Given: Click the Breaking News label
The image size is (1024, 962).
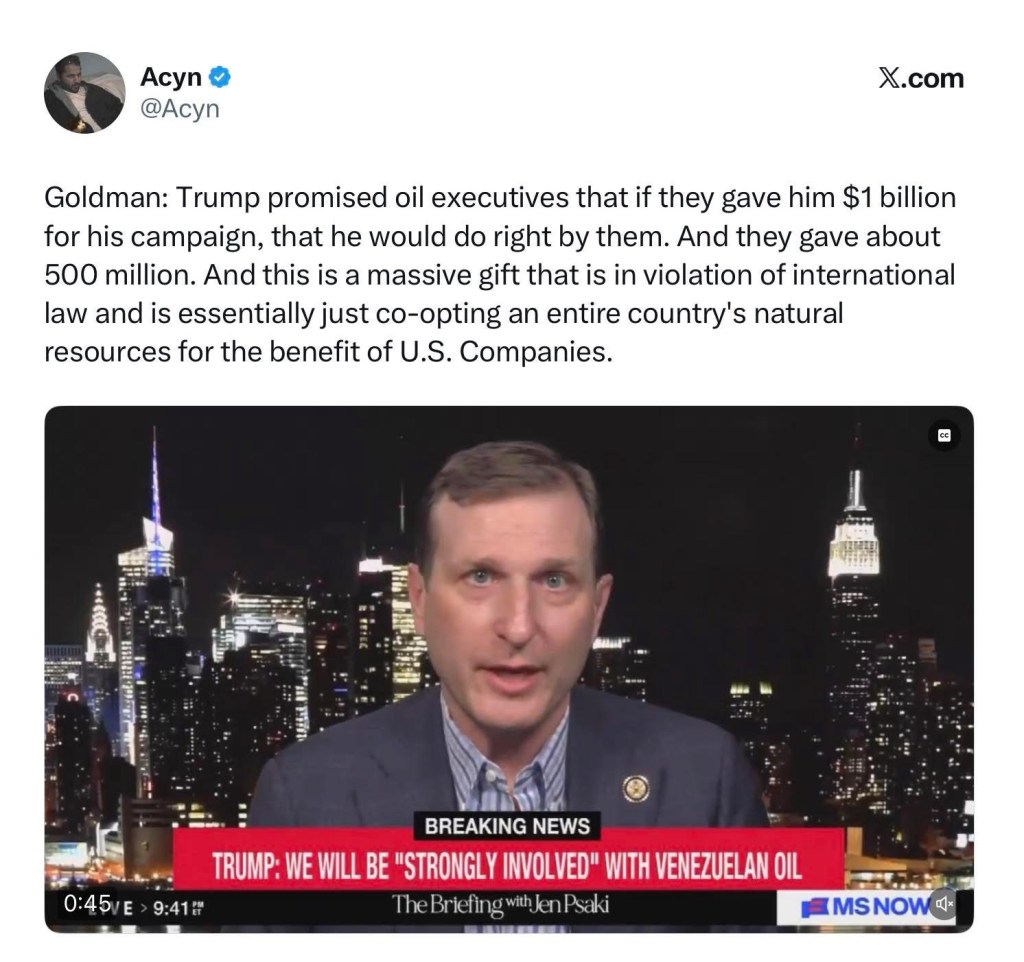Looking at the screenshot, I should pos(507,826).
